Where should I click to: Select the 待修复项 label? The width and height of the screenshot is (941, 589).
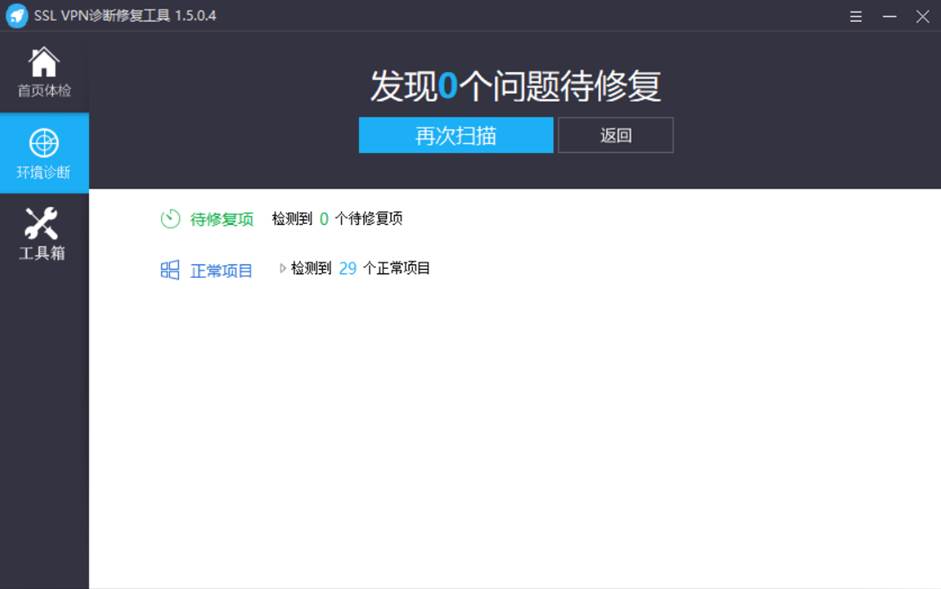pyautogui.click(x=221, y=219)
